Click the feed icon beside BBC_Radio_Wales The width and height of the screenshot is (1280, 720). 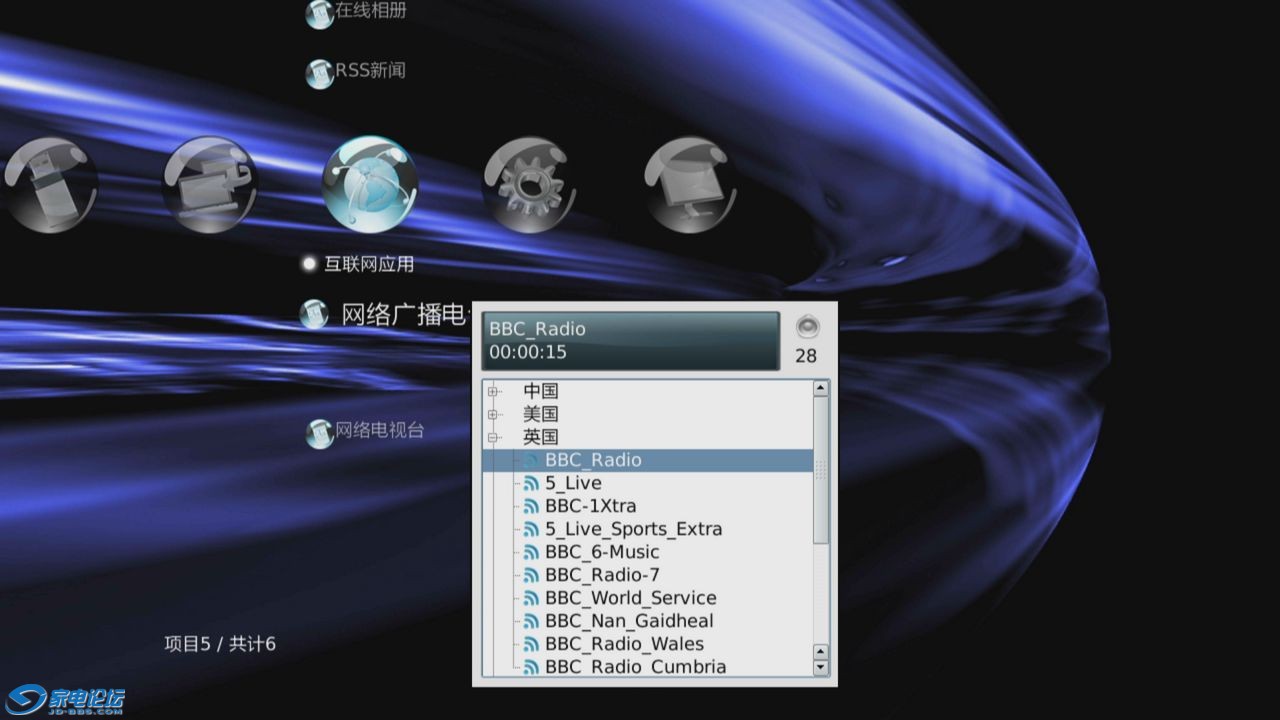[x=531, y=645]
